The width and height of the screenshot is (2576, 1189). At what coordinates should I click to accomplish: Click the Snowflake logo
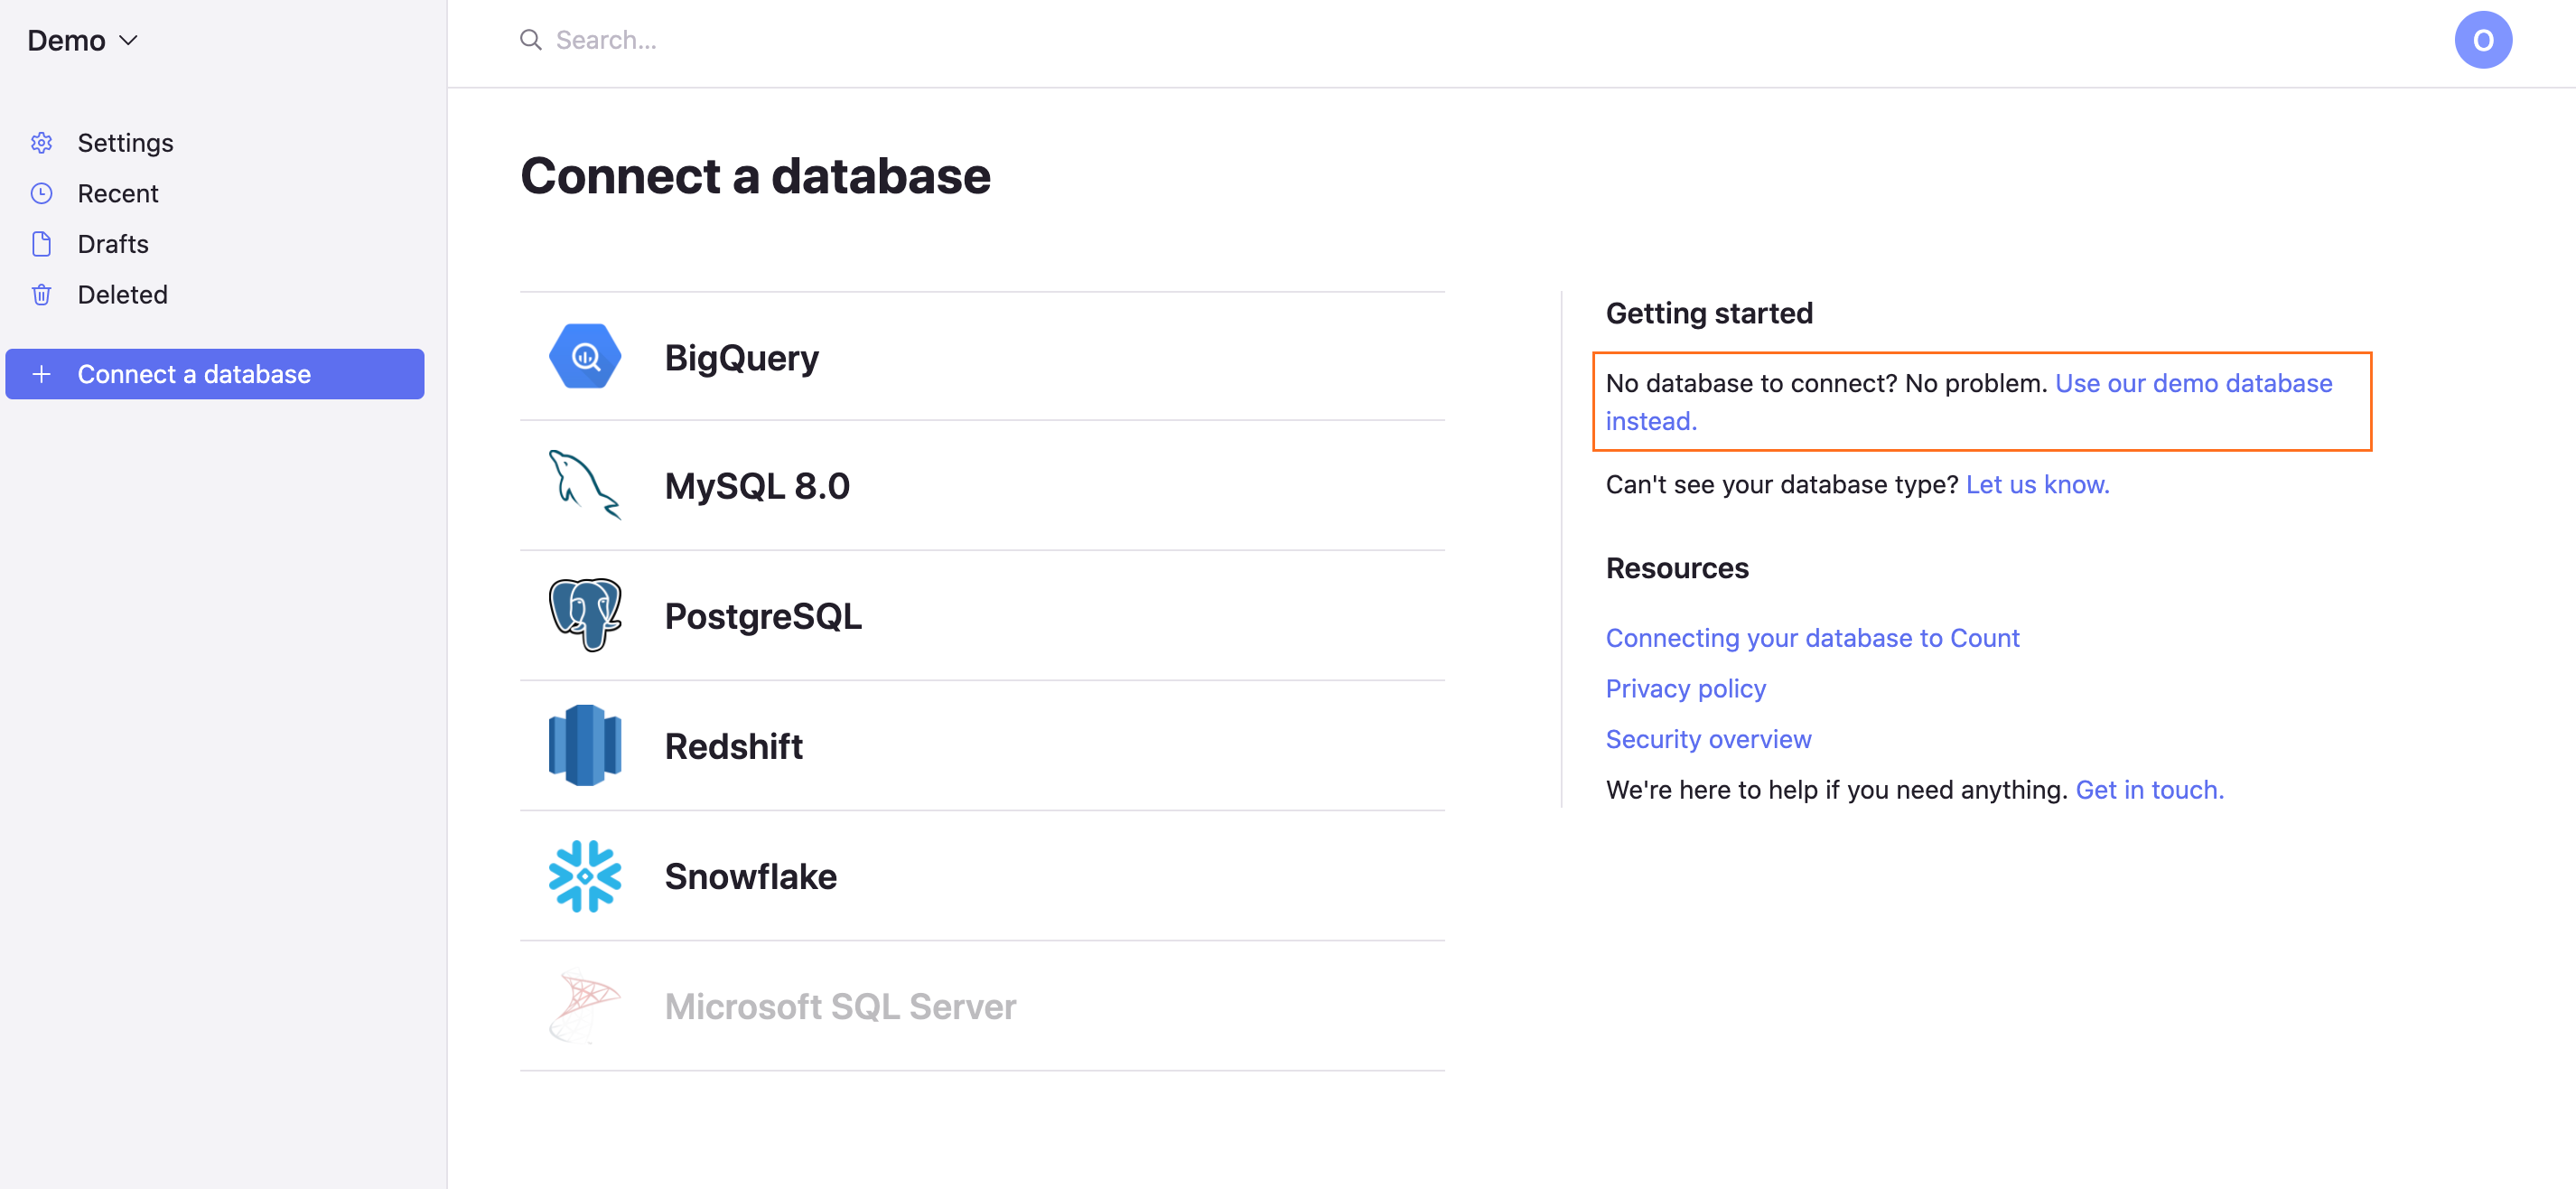pos(585,876)
